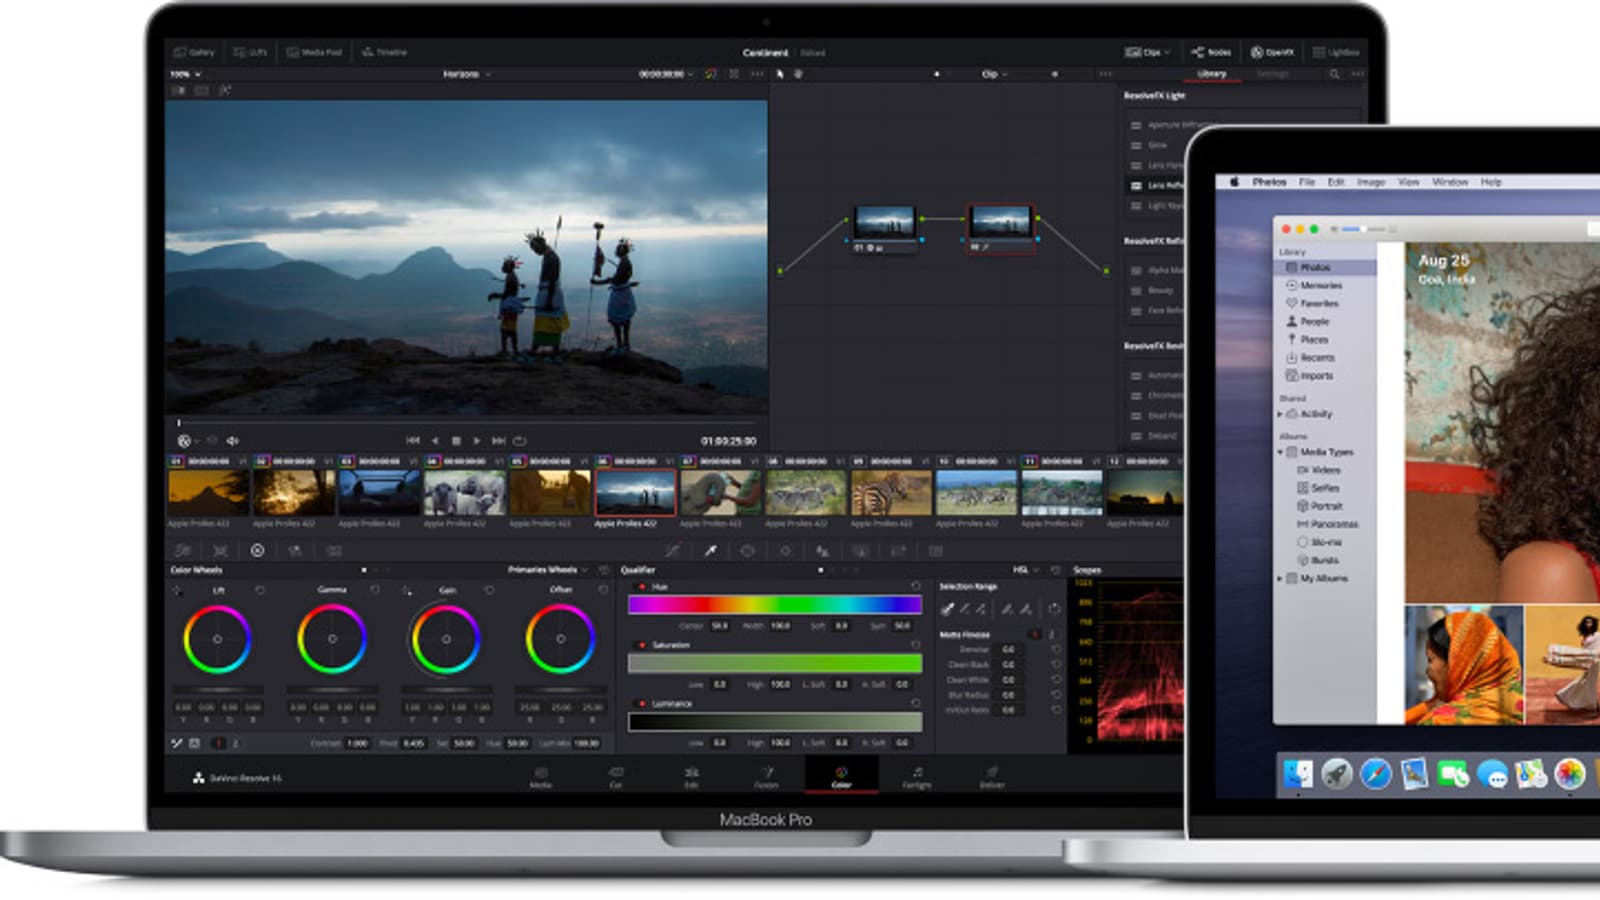Toggle loop playback in the viewer
This screenshot has width=1600, height=900.
point(519,441)
